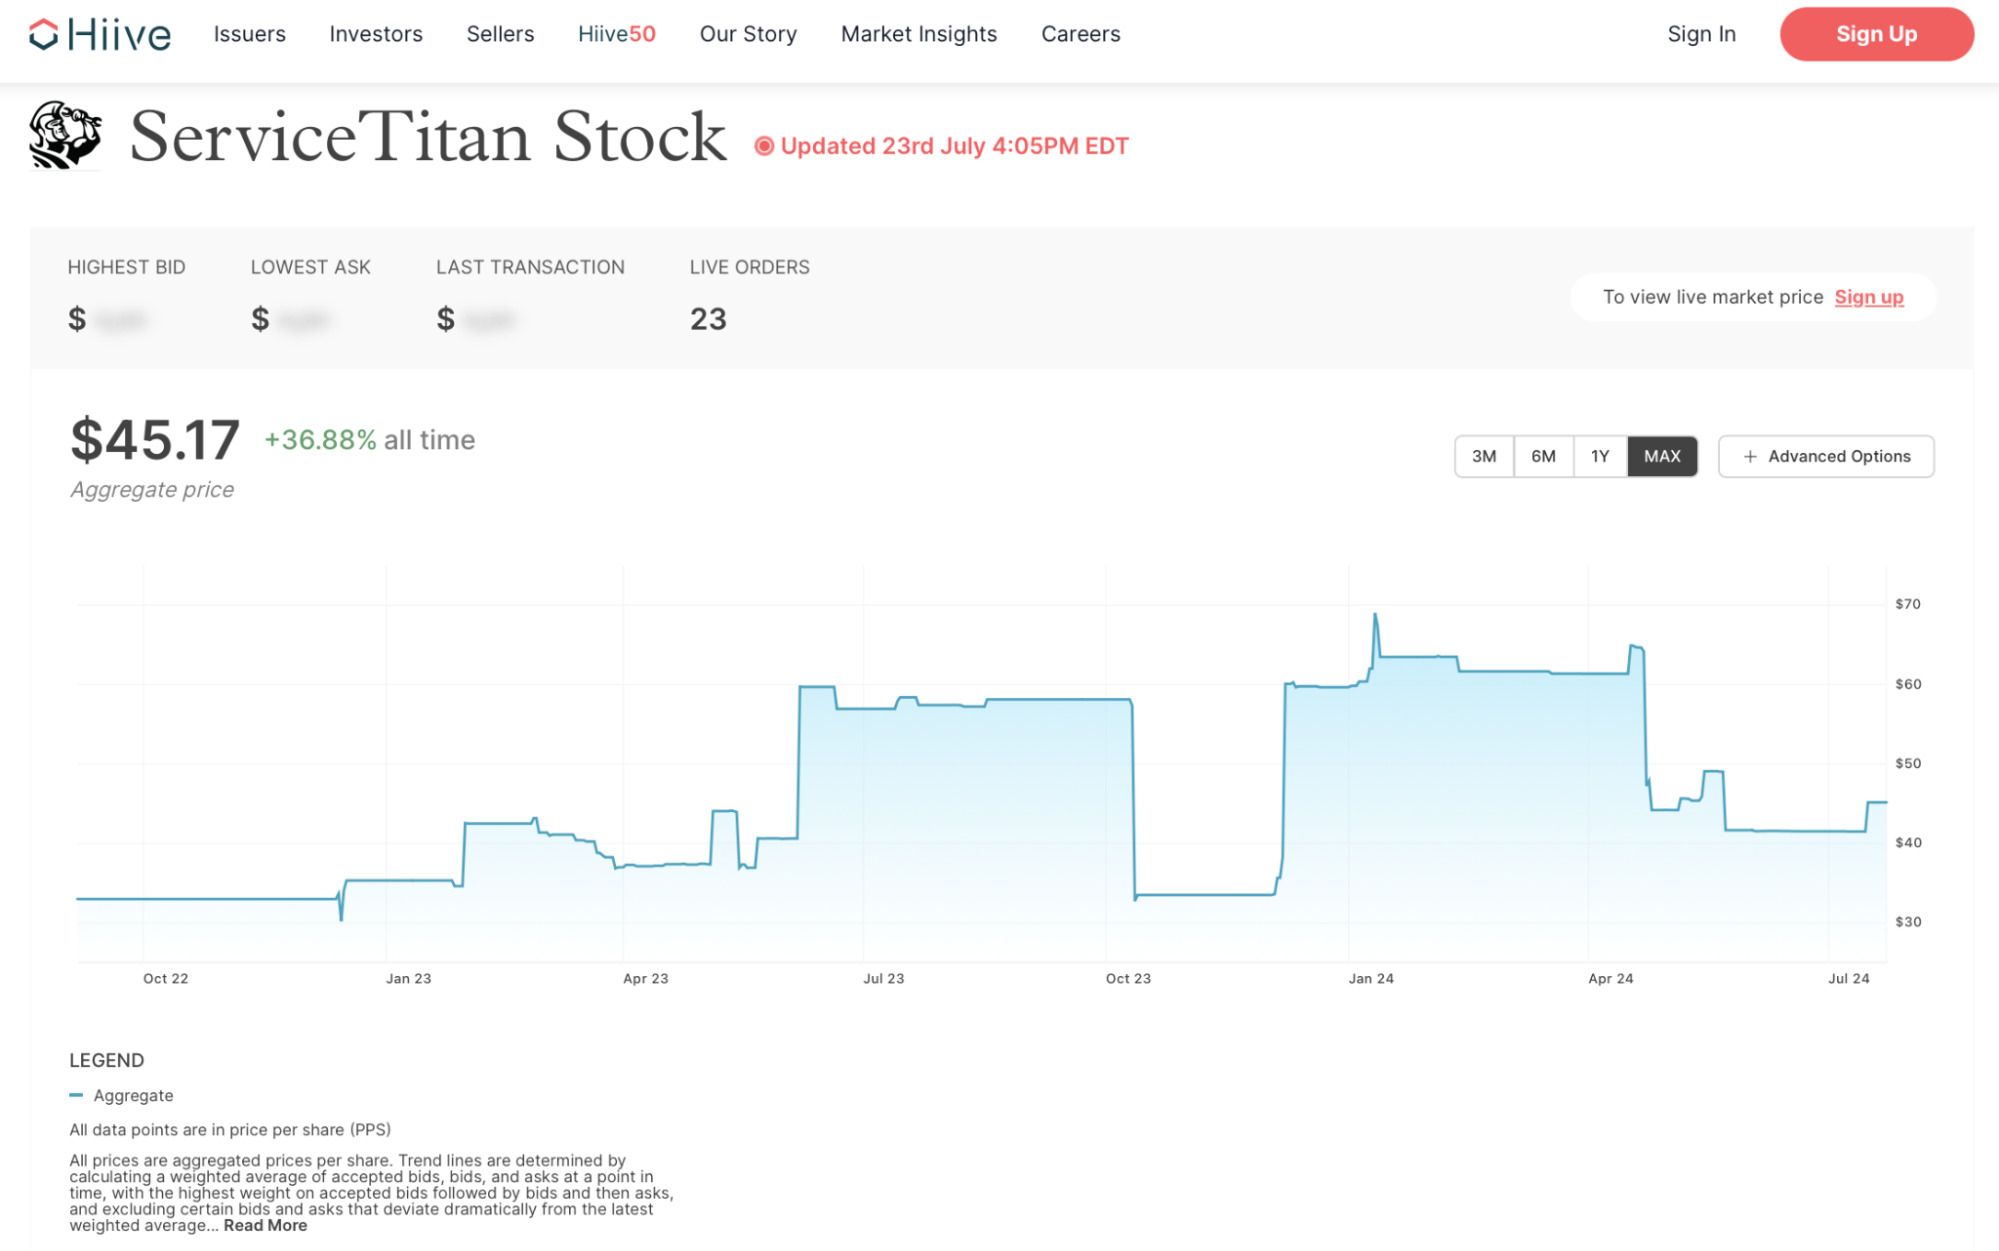Screen dimensions: 1999x1251
Task: Click the 'Updated 23rd July 4:05PM EDT' text
Action: (954, 146)
